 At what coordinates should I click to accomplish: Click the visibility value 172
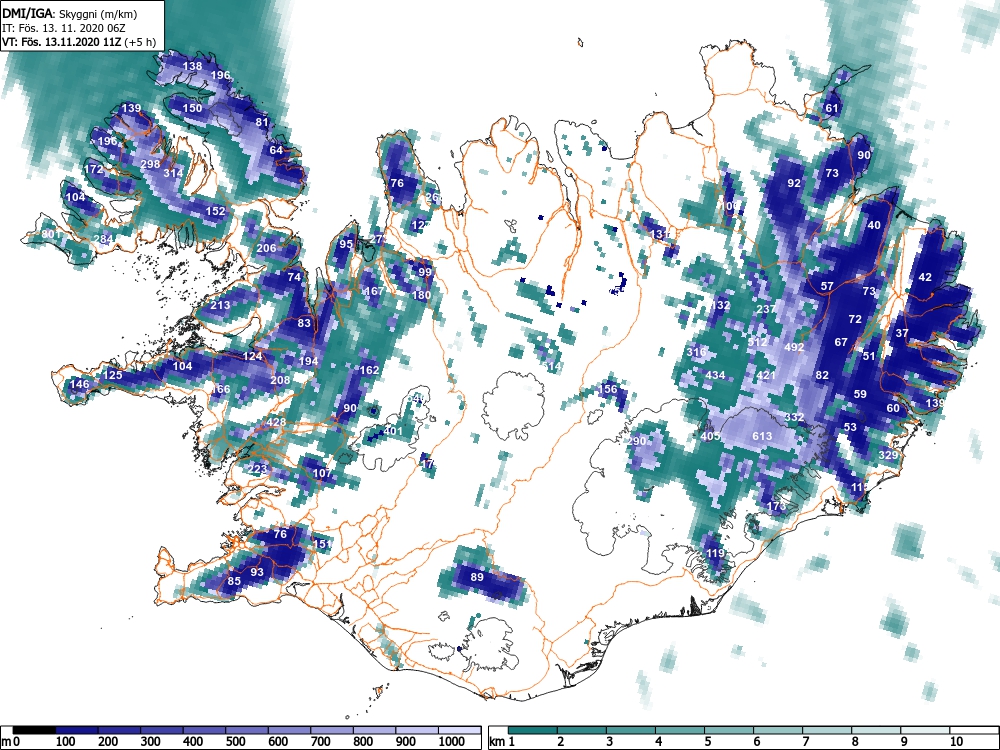[94, 170]
